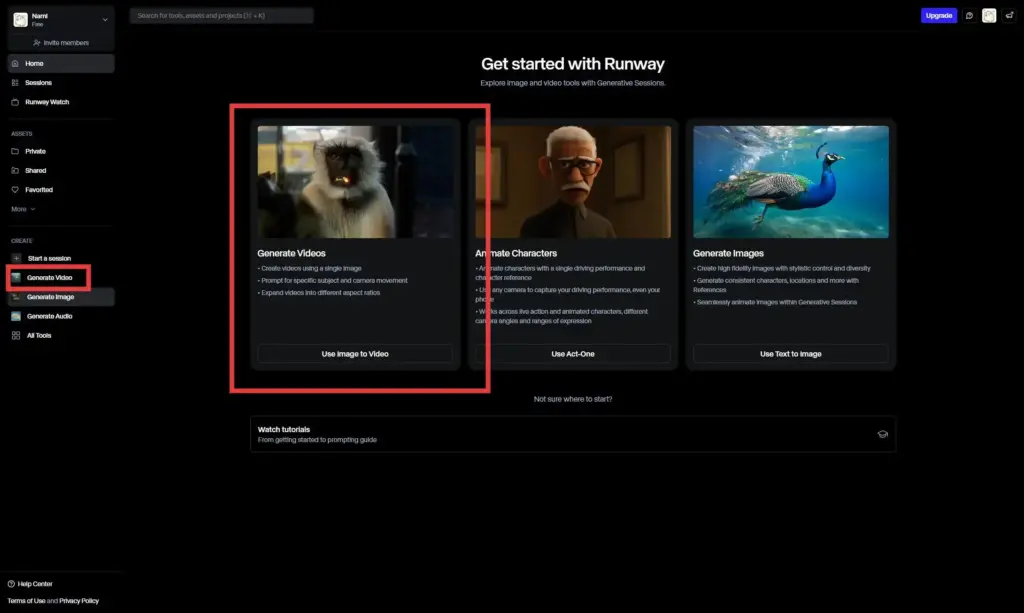Viewport: 1024px width, 613px height.
Task: Click the Generate Video thumbnail icon
Action: [16, 277]
